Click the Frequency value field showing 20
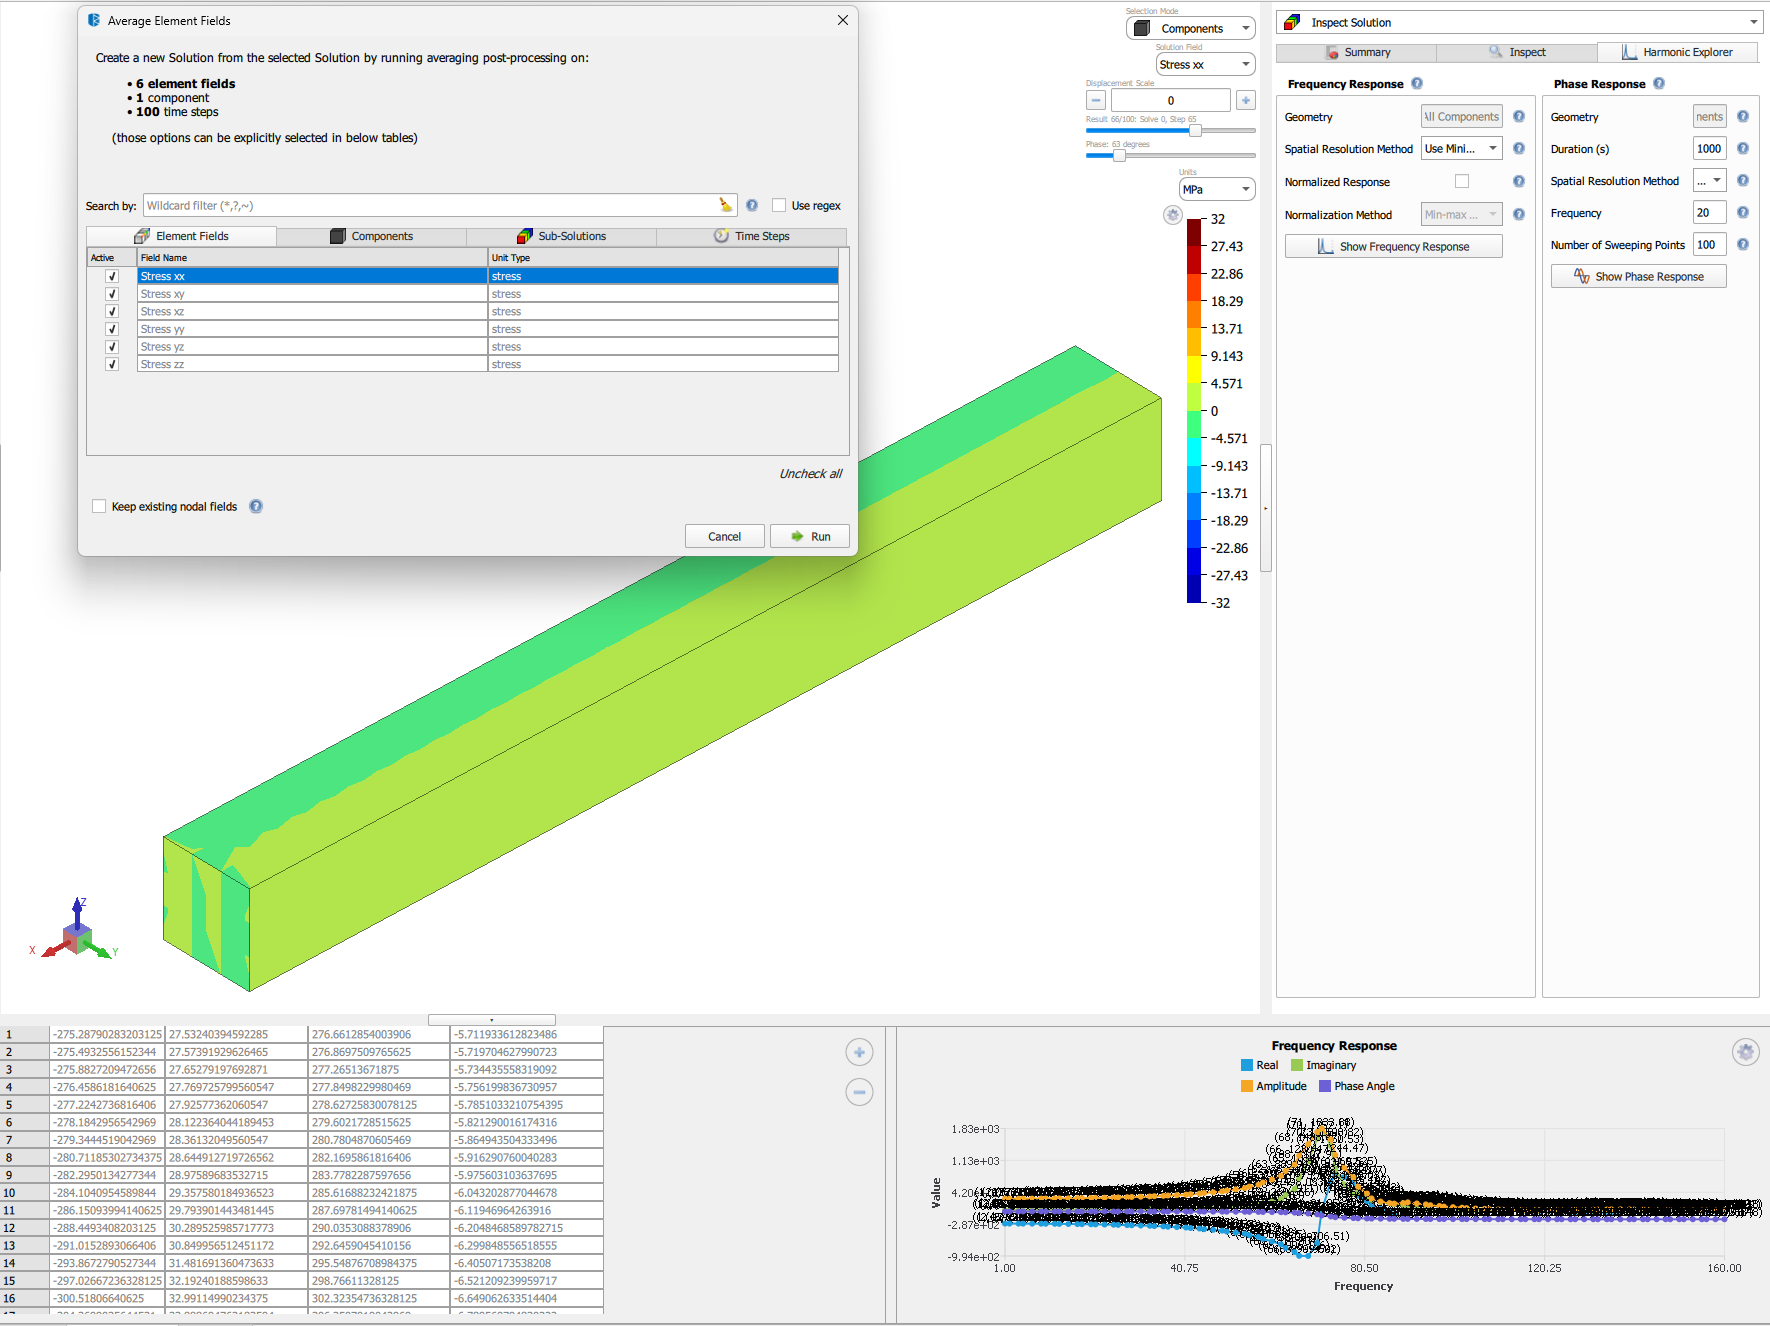 pyautogui.click(x=1710, y=213)
